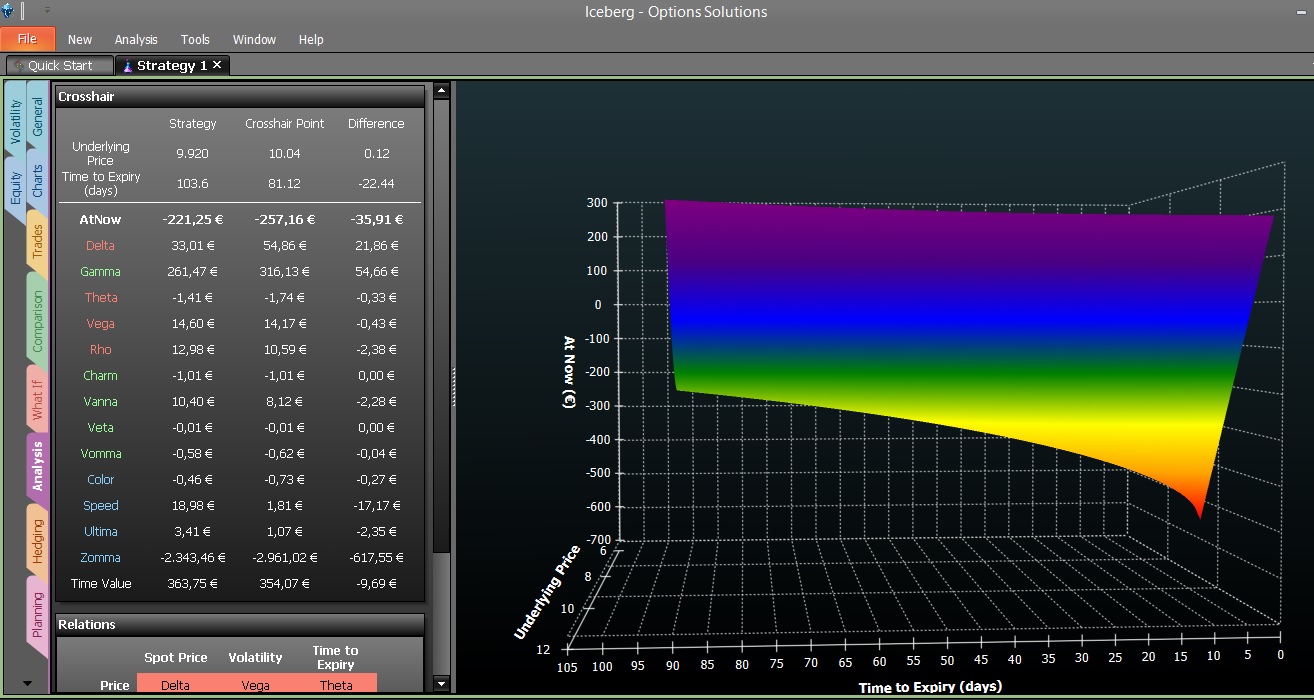Open the Analysis menu
Viewport: 1314px width, 700px height.
136,40
